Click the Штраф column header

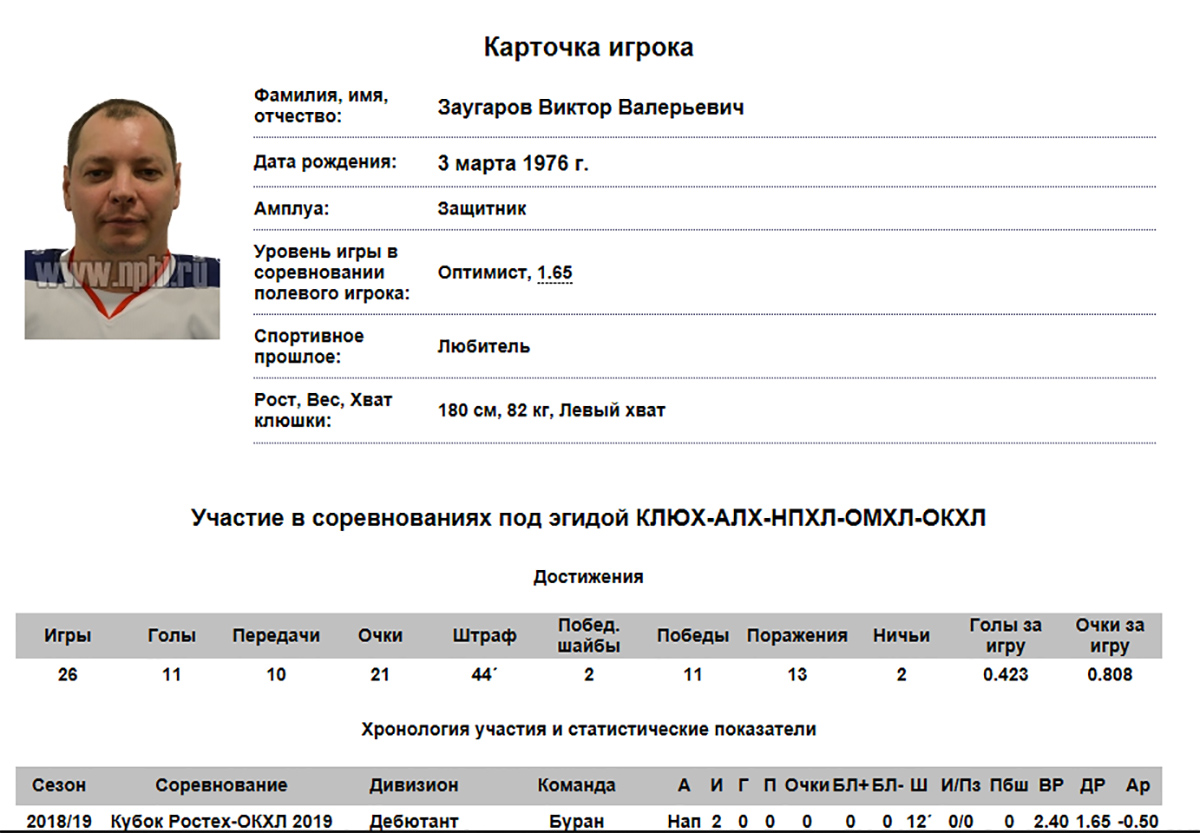coord(484,636)
